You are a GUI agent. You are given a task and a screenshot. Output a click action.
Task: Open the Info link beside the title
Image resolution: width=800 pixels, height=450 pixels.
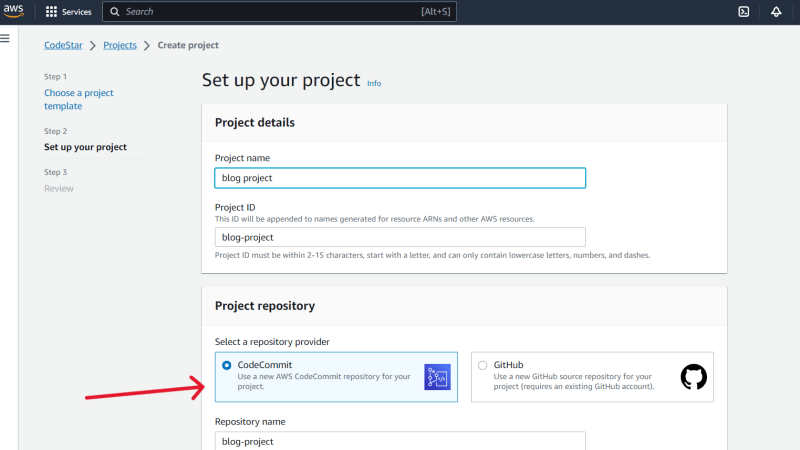point(374,83)
